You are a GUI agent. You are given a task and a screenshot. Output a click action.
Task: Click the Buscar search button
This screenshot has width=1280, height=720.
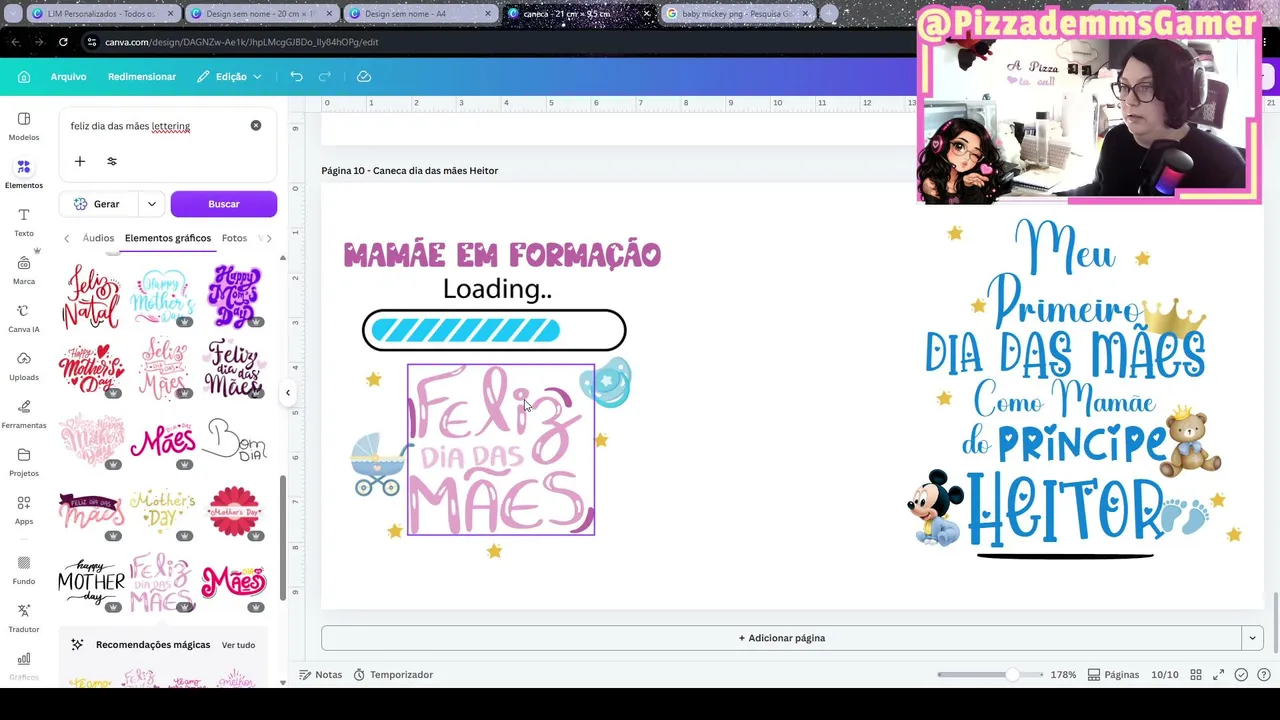224,204
